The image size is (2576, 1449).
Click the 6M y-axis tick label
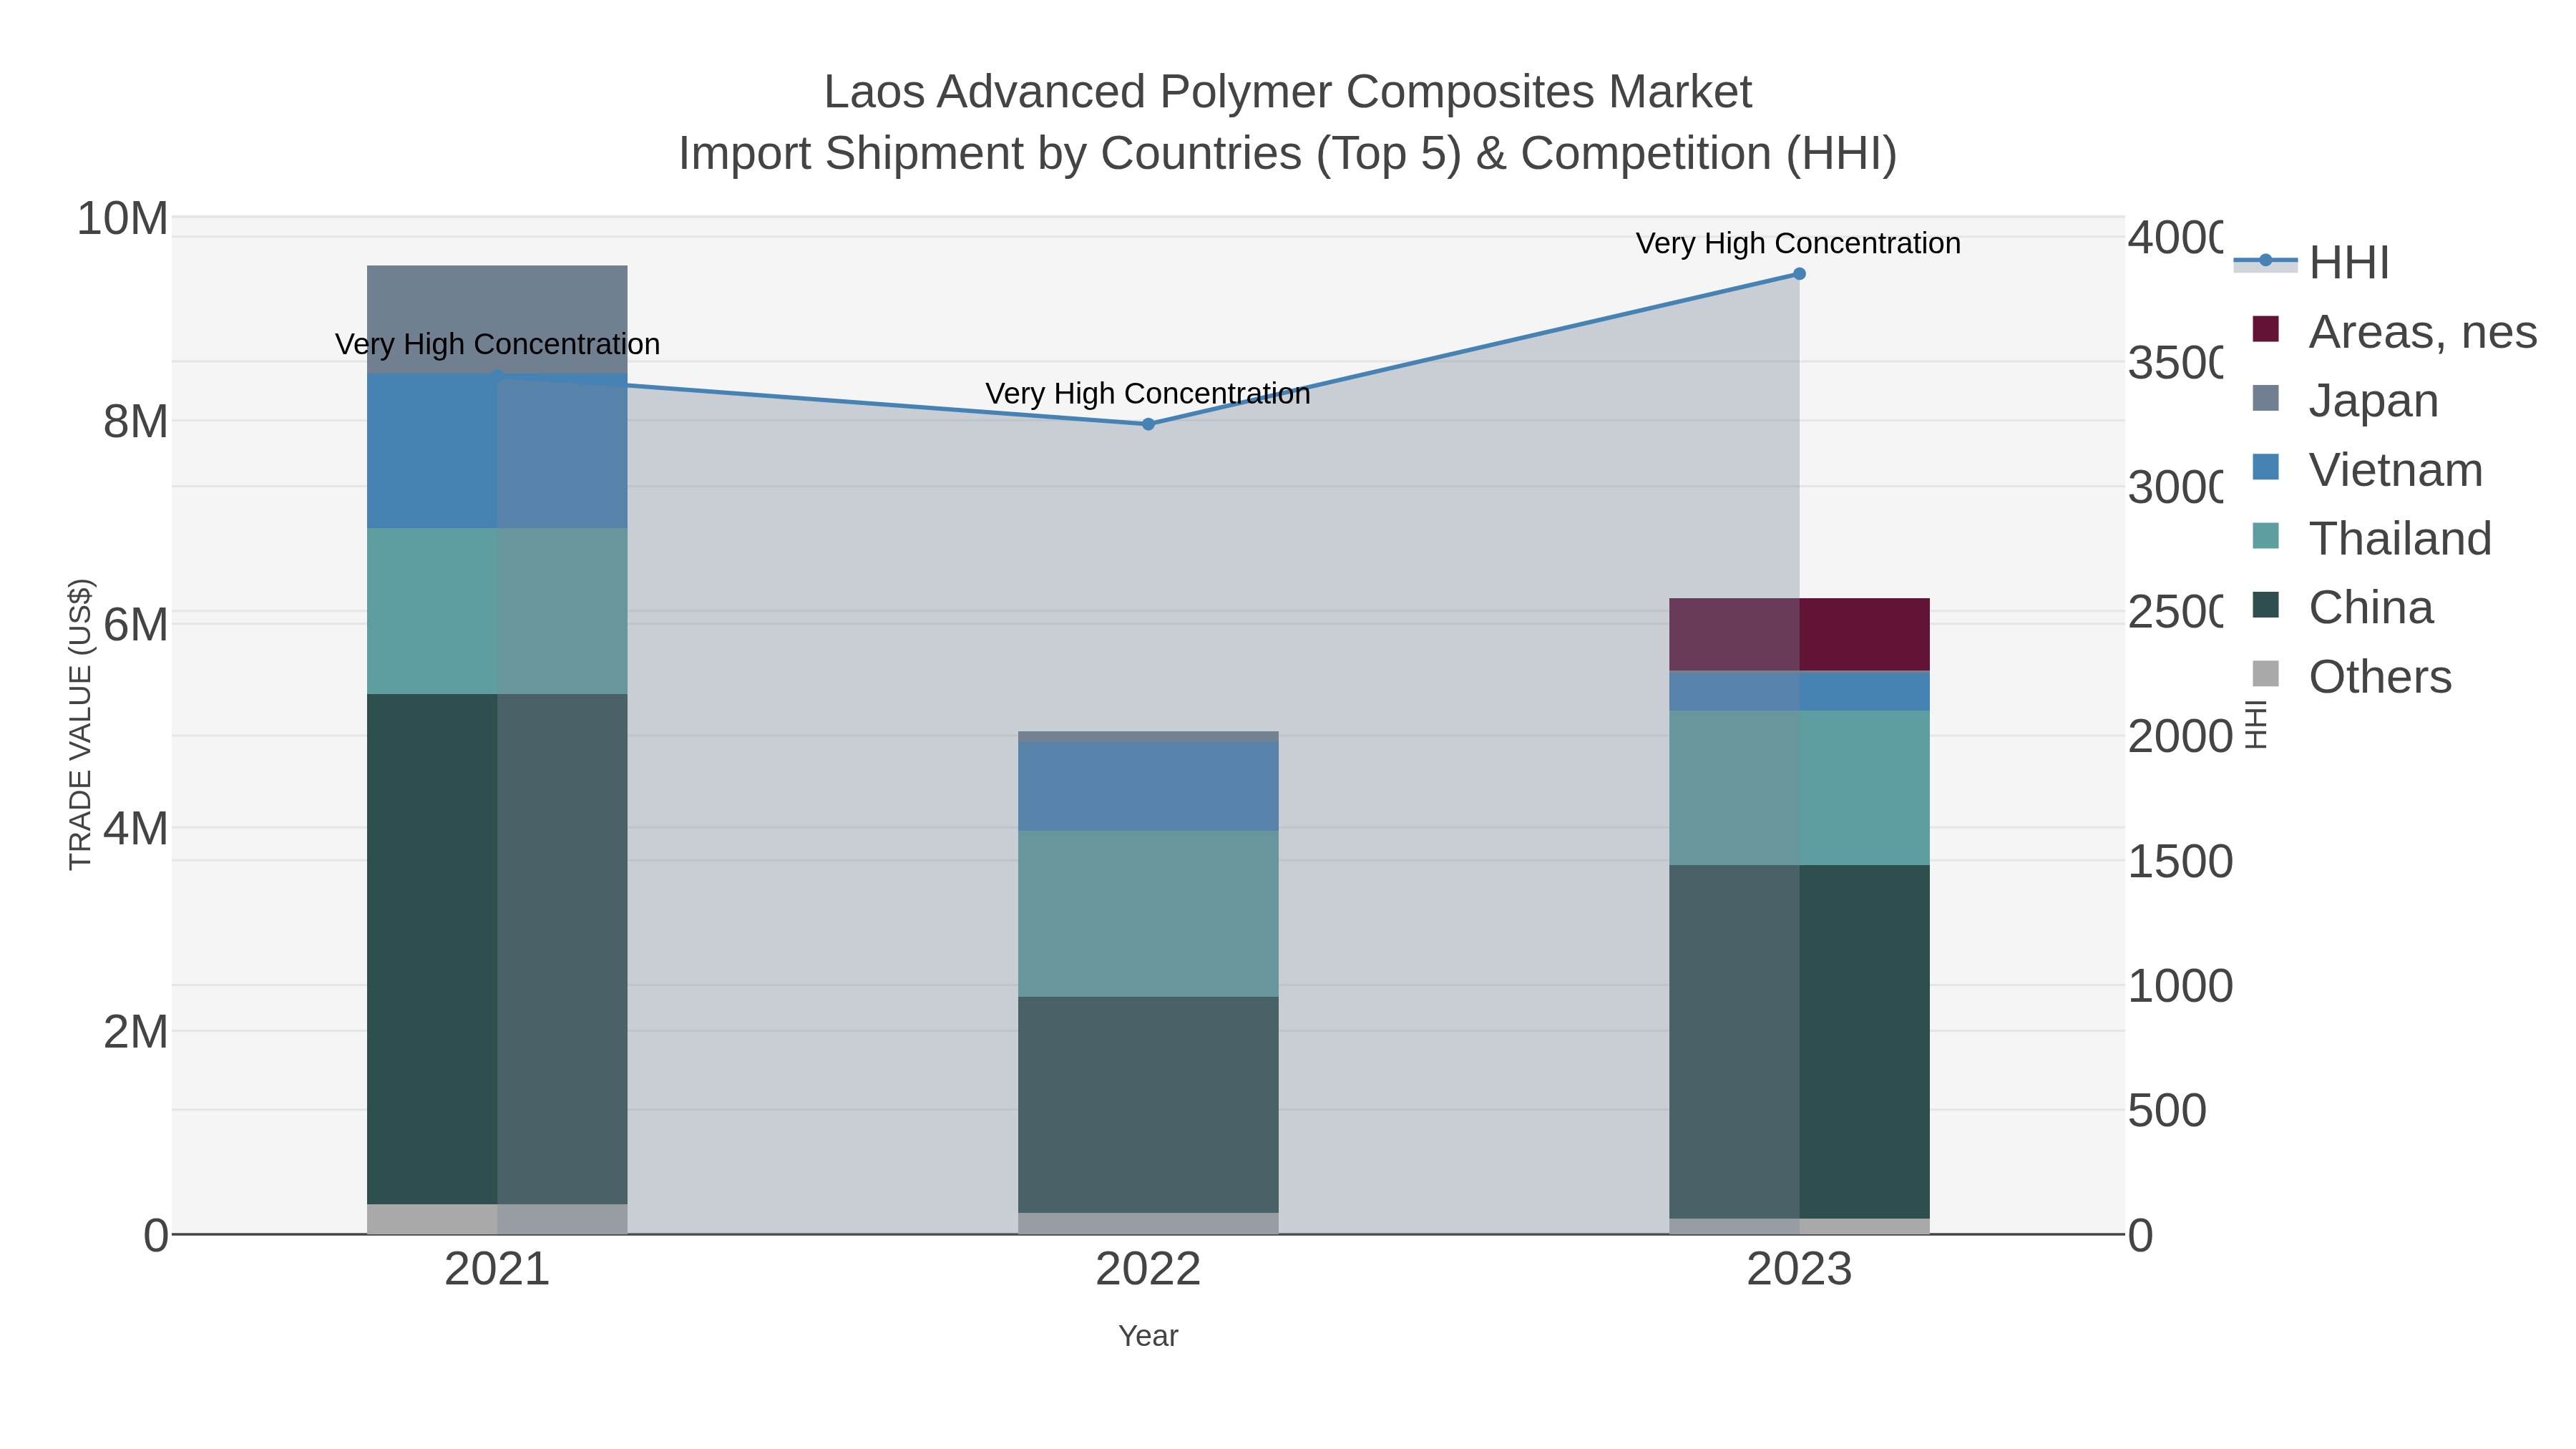(x=135, y=625)
